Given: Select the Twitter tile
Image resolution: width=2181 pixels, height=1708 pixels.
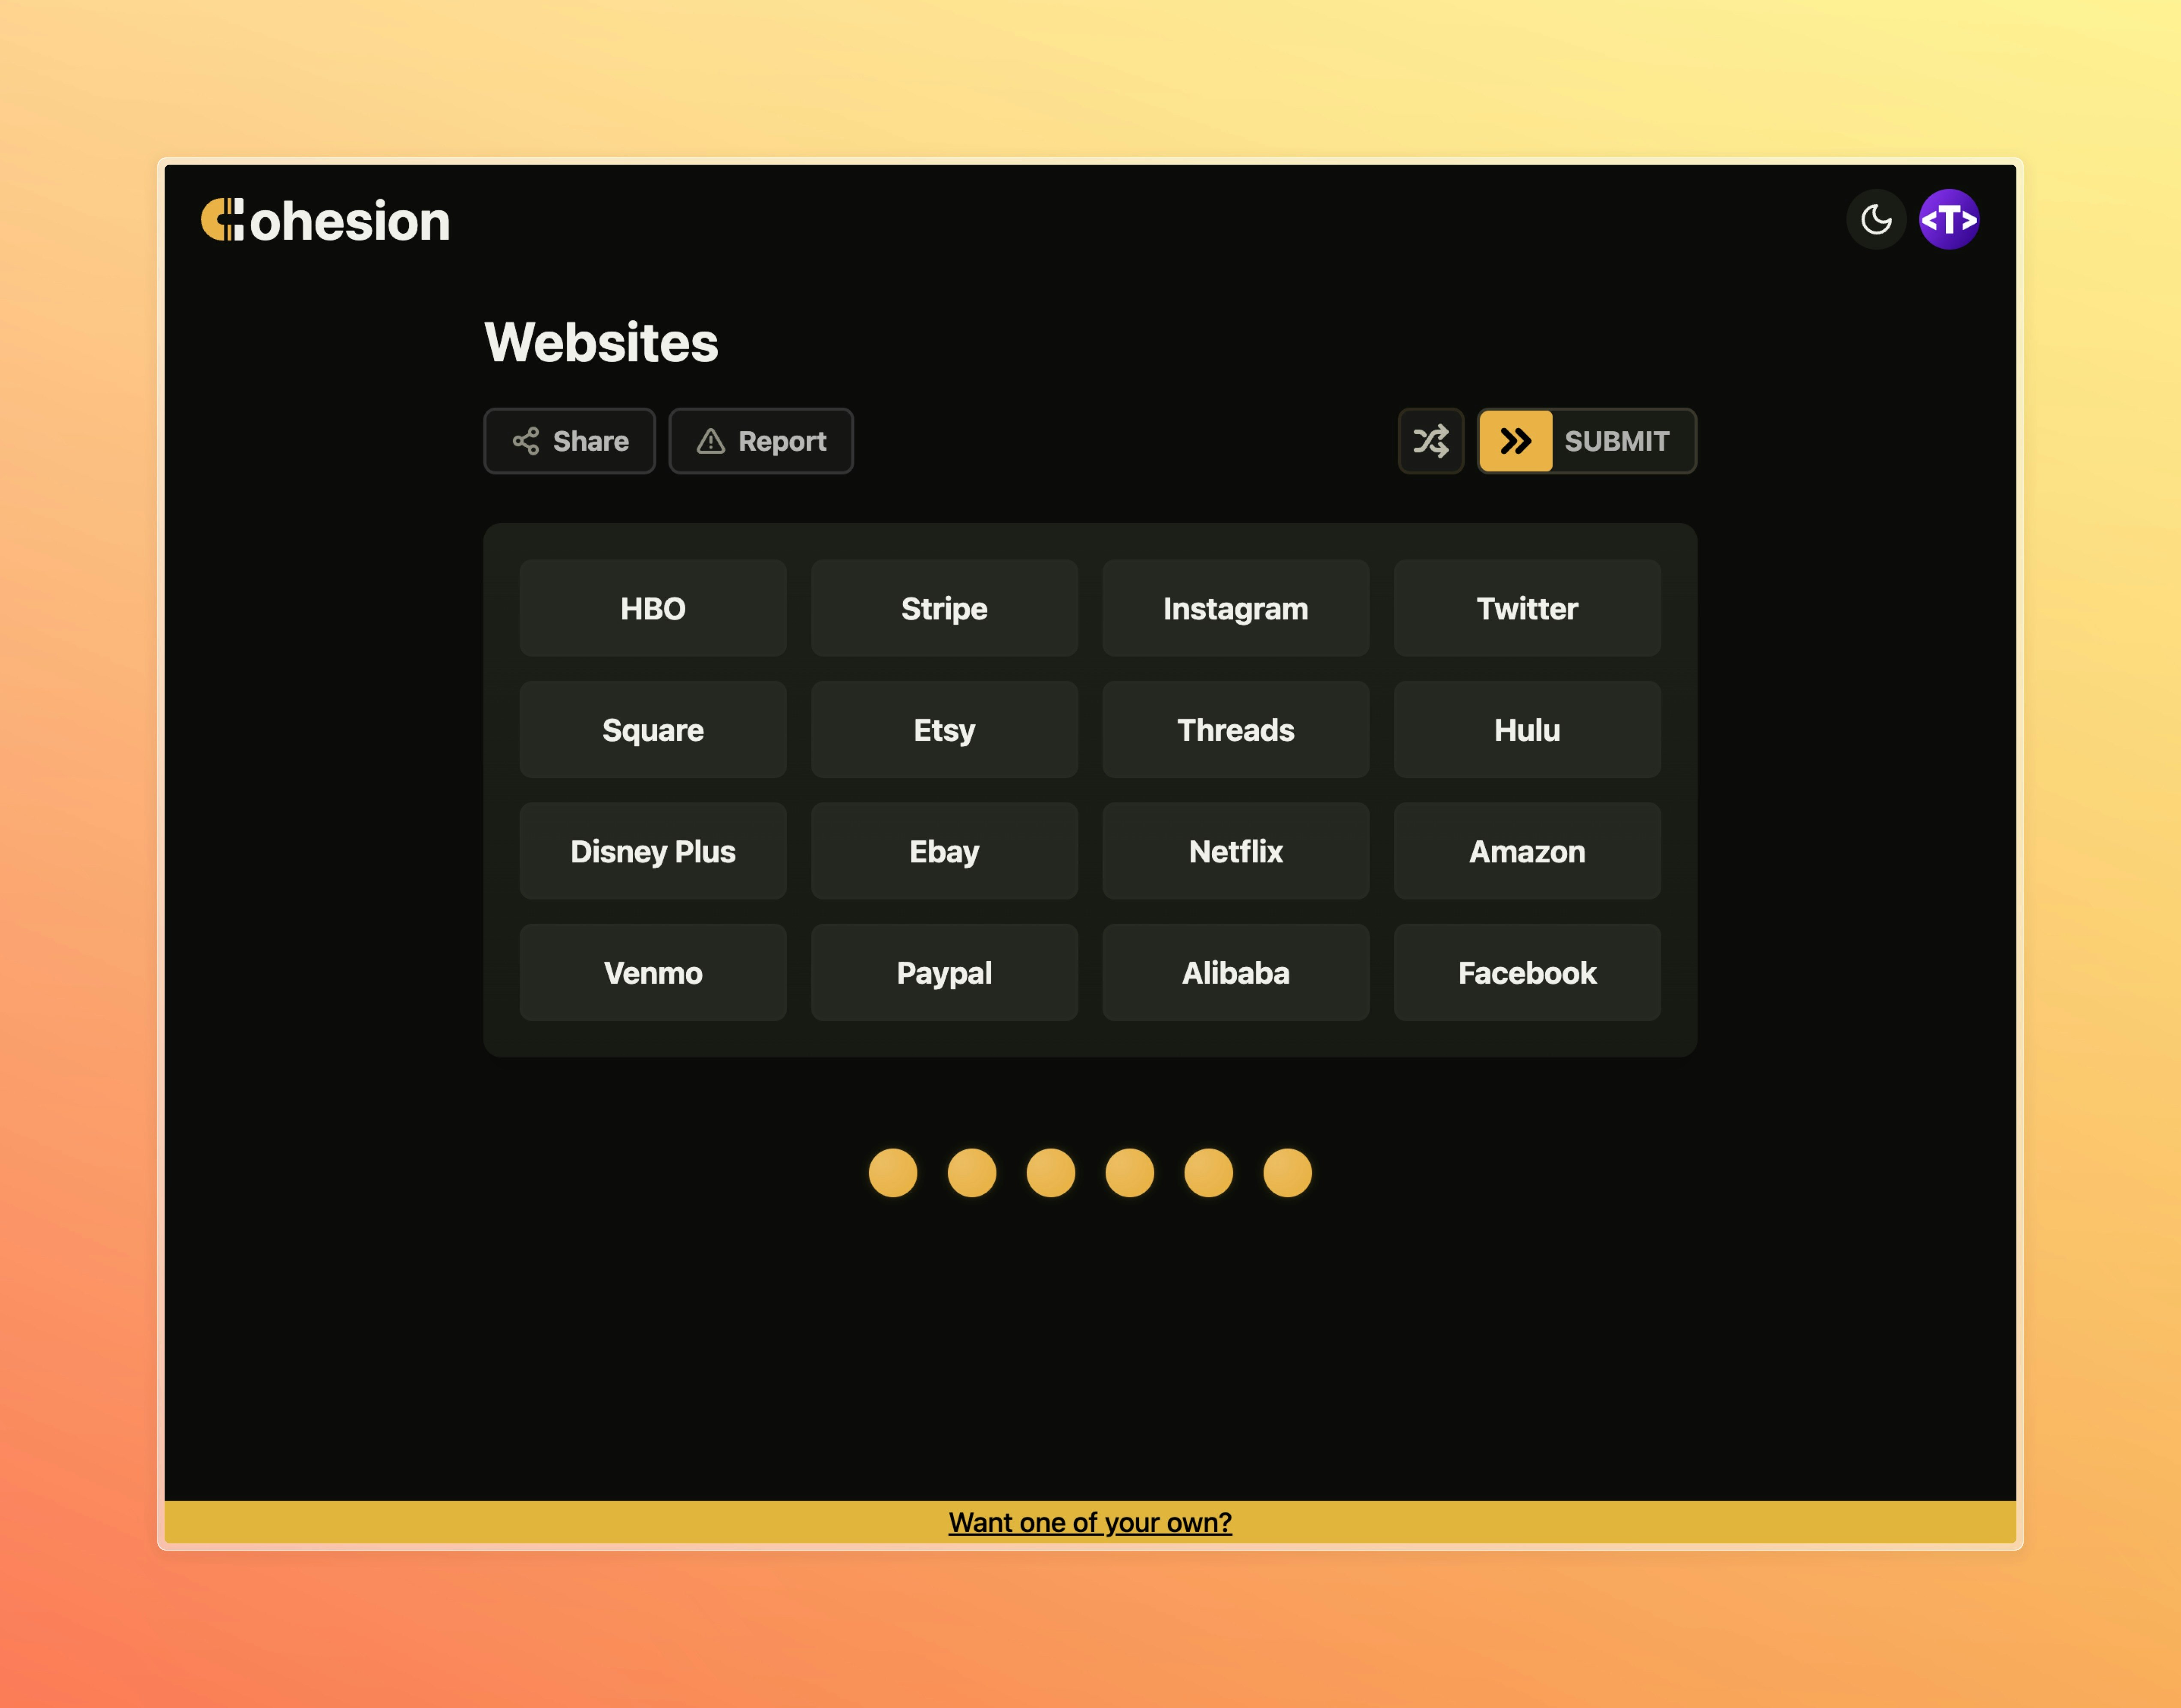Looking at the screenshot, I should 1527,608.
